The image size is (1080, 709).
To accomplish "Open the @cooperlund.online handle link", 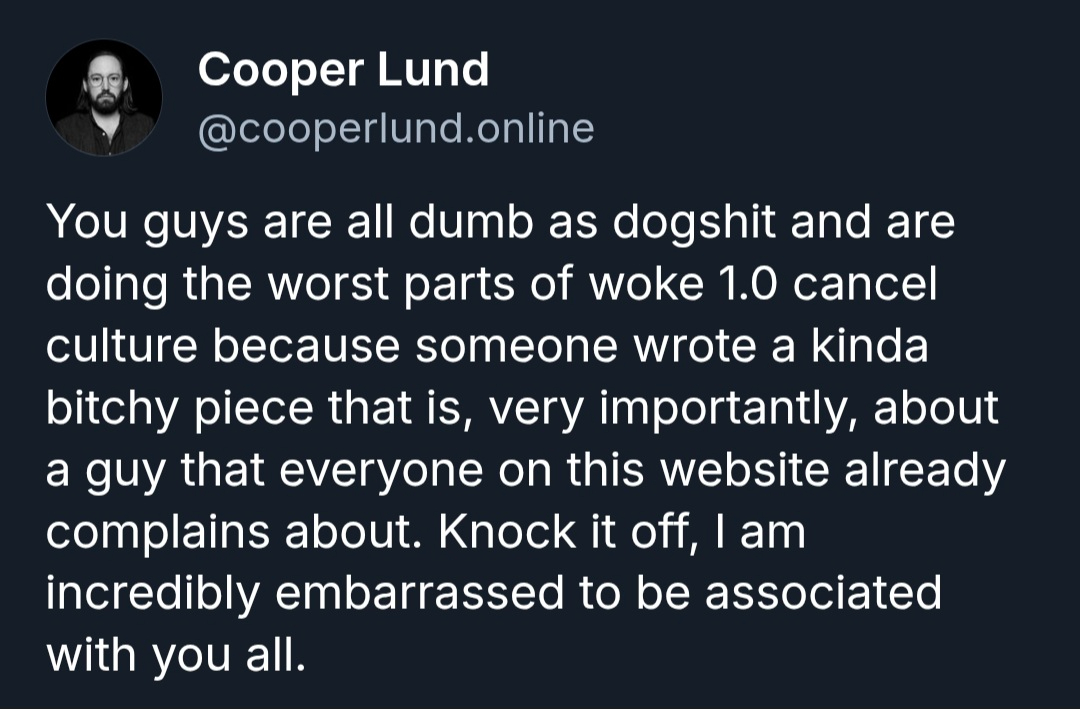I will point(396,128).
